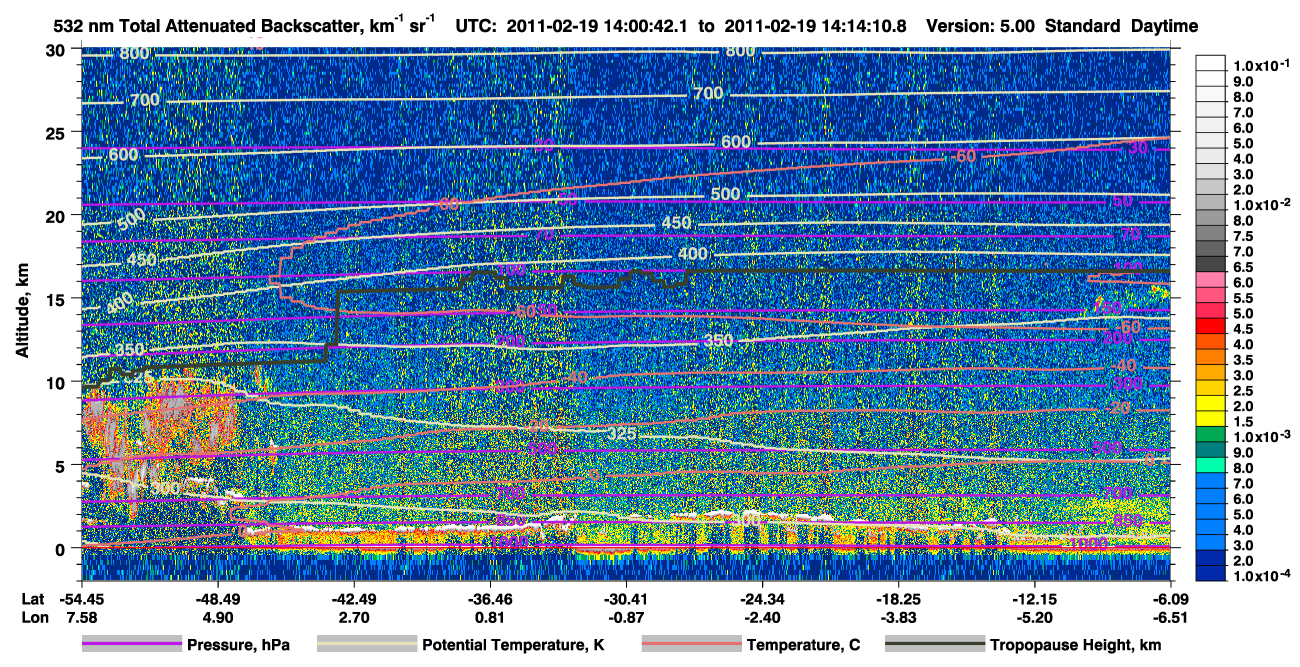This screenshot has width=1300, height=667.
Task: Click the colorbar label '2.5'
Action: (x=1241, y=391)
